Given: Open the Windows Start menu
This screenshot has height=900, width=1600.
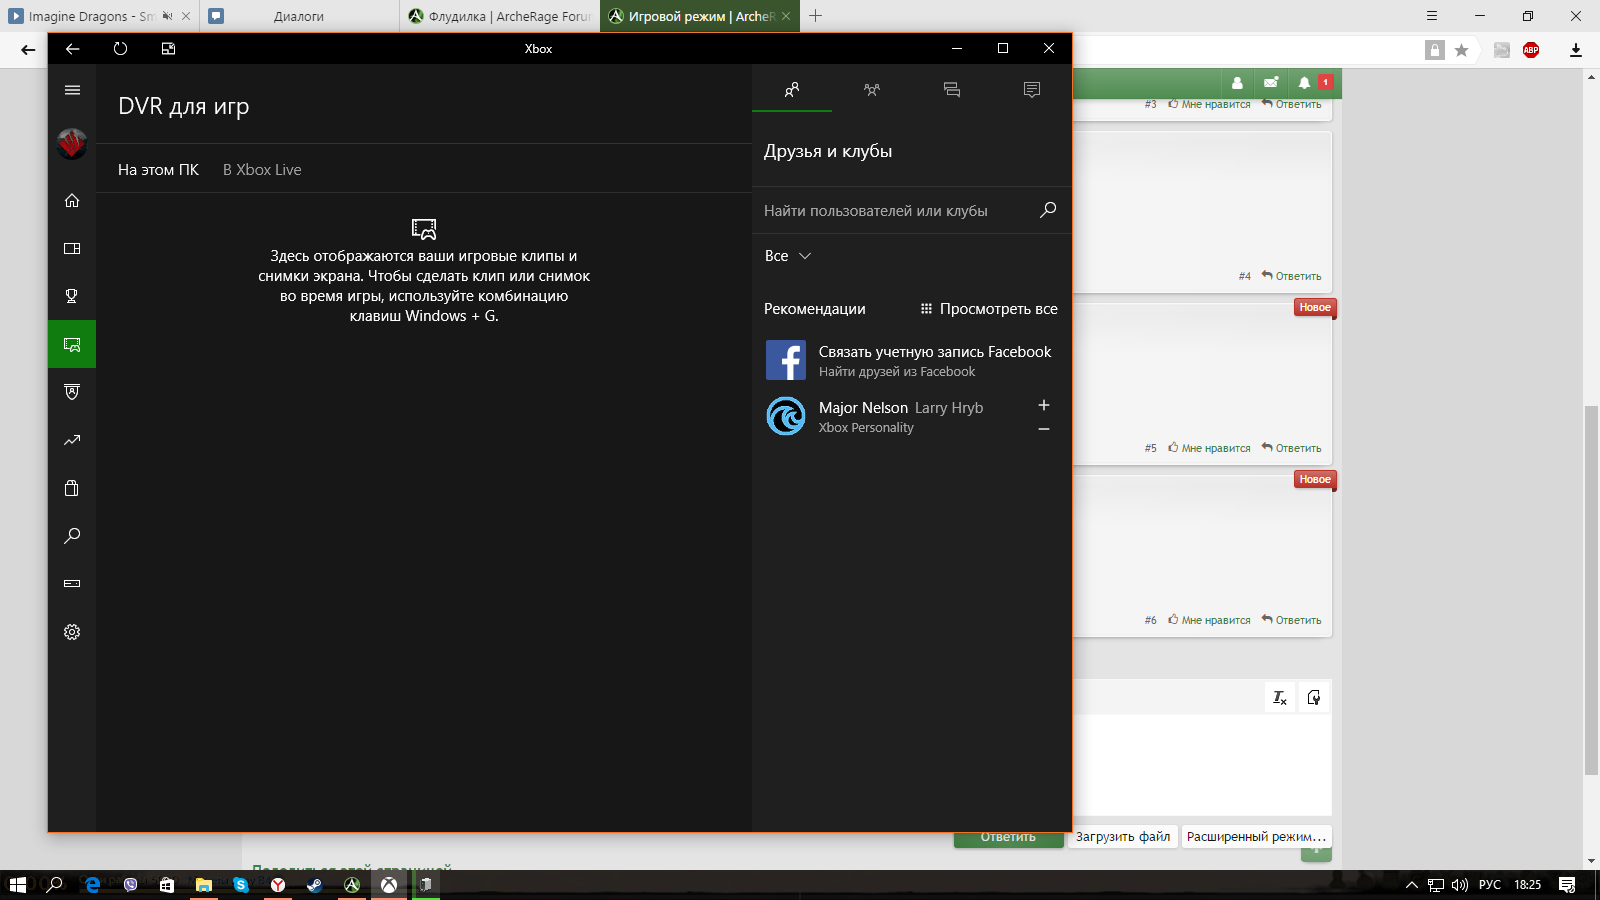Looking at the screenshot, I should coord(18,885).
